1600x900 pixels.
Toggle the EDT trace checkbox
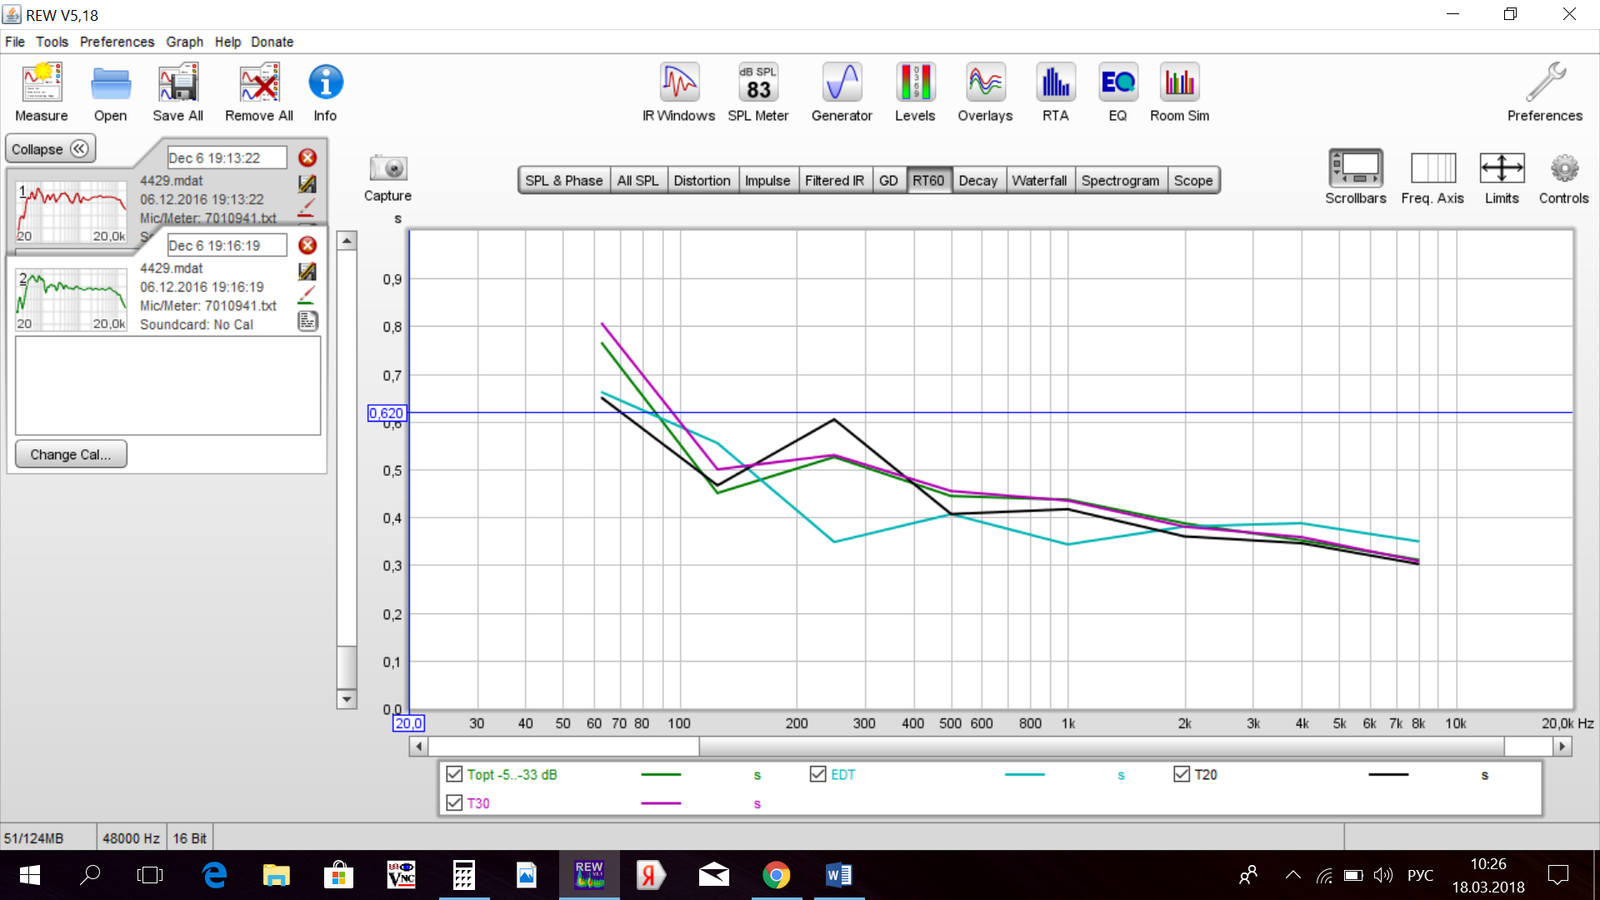pyautogui.click(x=818, y=774)
